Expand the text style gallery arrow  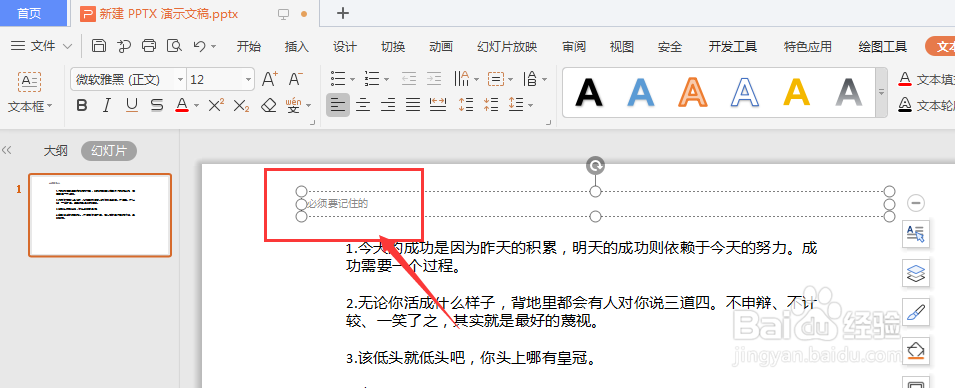[x=881, y=93]
